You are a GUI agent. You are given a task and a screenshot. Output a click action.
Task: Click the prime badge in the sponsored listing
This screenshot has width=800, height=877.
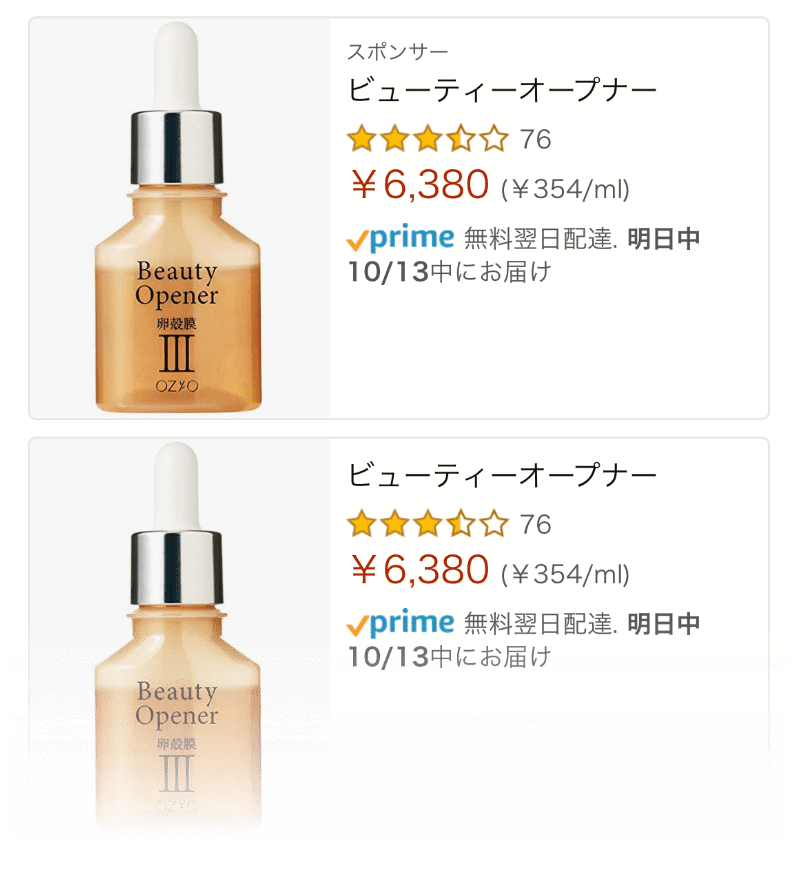[401, 238]
